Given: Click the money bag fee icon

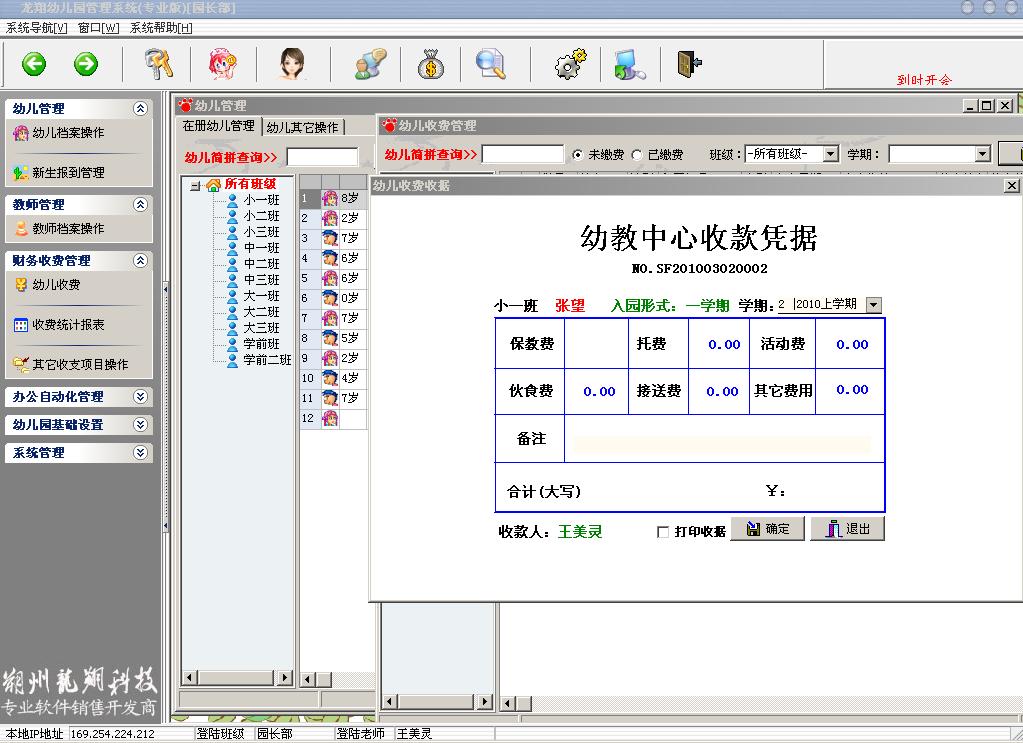Looking at the screenshot, I should pyautogui.click(x=431, y=64).
